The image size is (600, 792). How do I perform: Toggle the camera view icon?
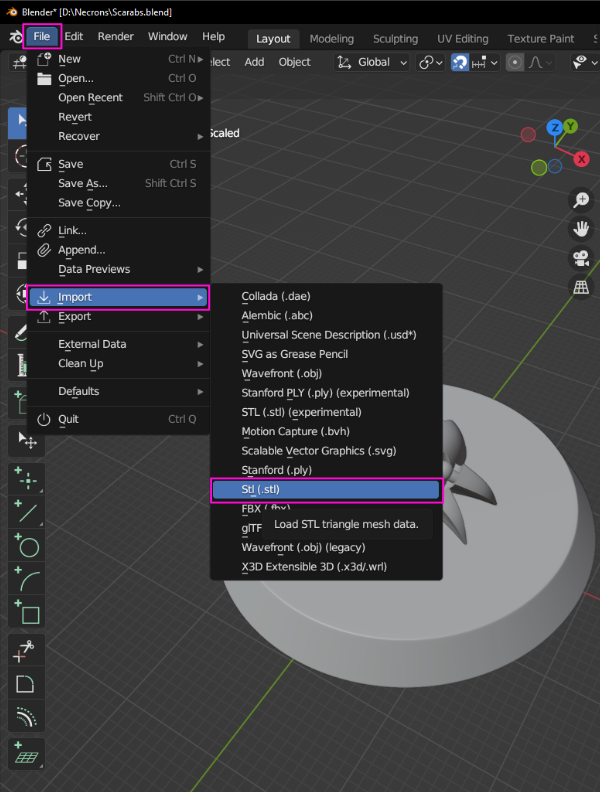580,258
